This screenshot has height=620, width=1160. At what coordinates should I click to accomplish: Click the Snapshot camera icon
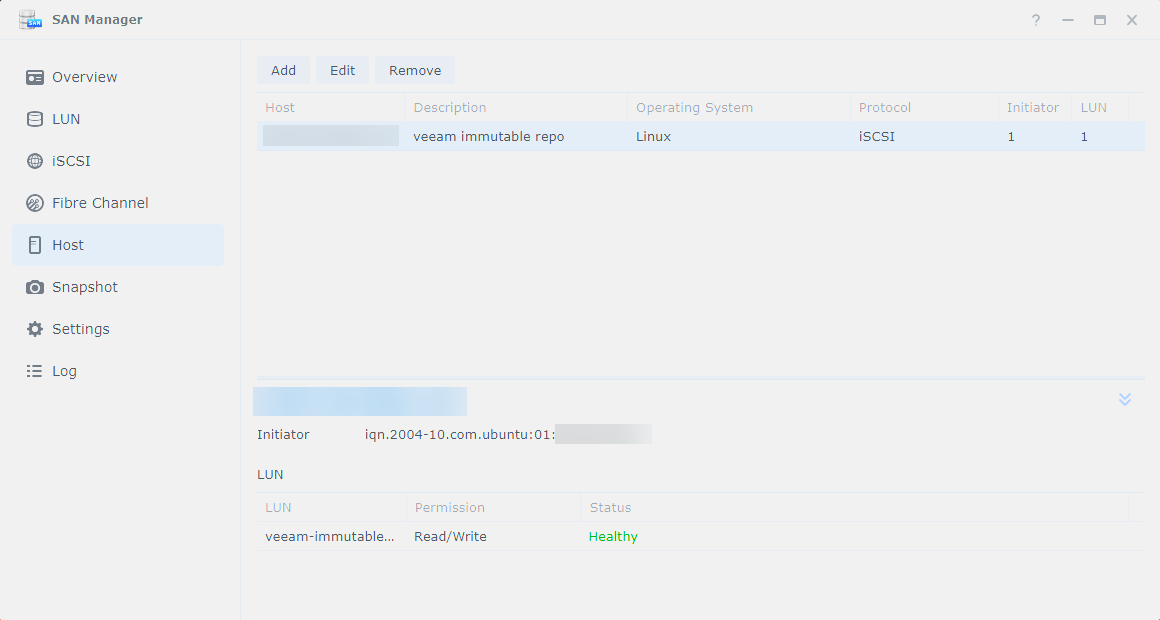[x=35, y=287]
